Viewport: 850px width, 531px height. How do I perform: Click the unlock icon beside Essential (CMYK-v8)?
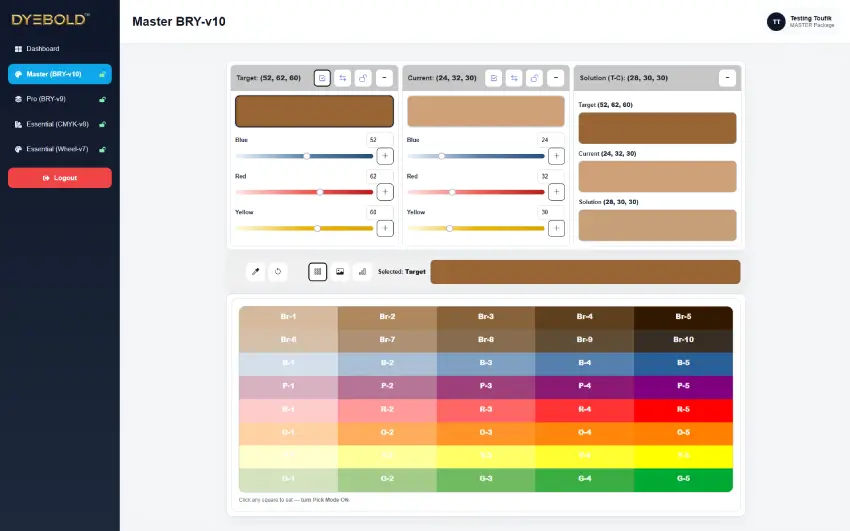pos(102,124)
